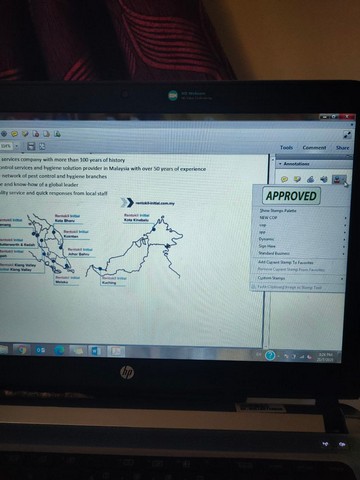Open Google Chrome from the taskbar
The width and height of the screenshot is (360, 480).
(x=22, y=350)
